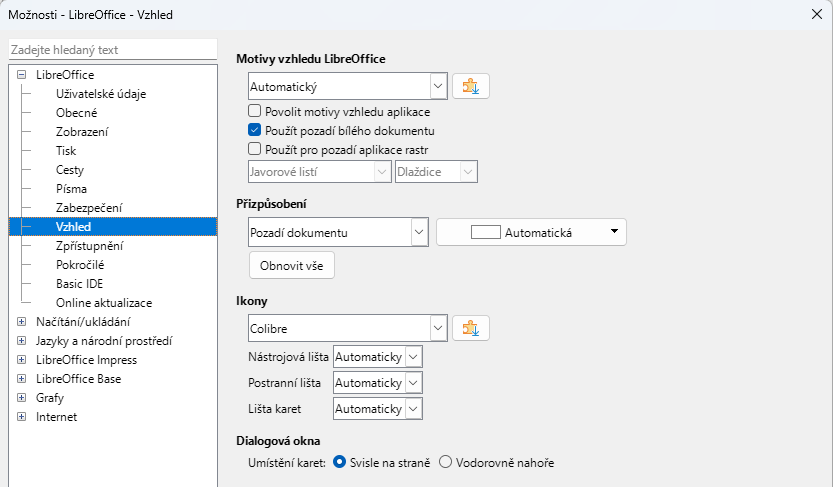The image size is (833, 487).
Task: Open the Lišta karet size dropdown
Action: click(x=378, y=408)
